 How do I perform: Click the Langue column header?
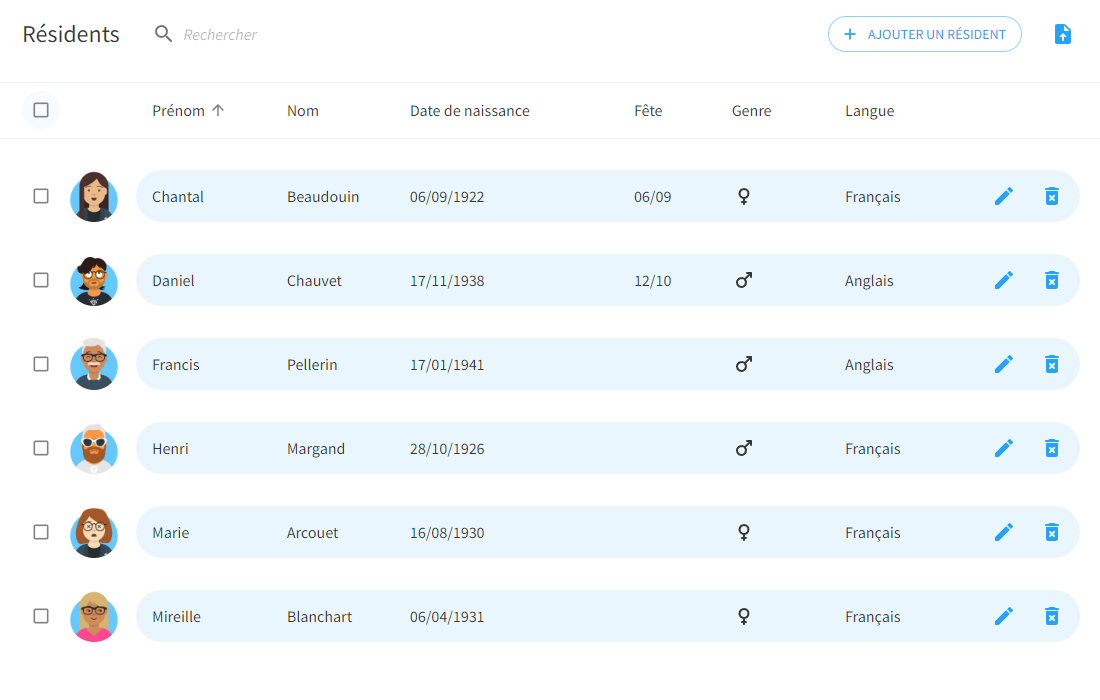(869, 111)
